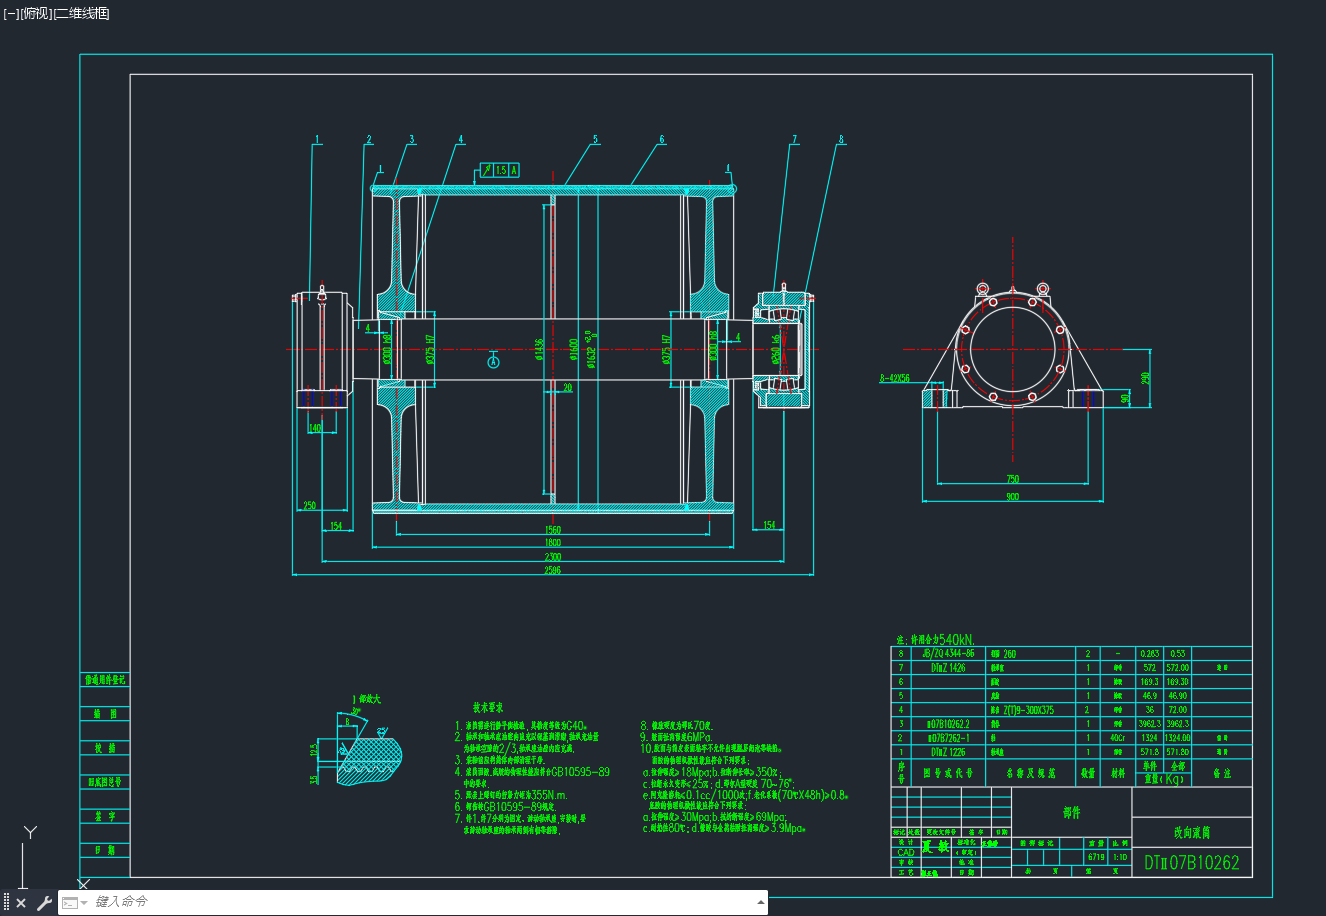Select the 材料 column header
This screenshot has height=916, width=1326.
pyautogui.click(x=1117, y=773)
